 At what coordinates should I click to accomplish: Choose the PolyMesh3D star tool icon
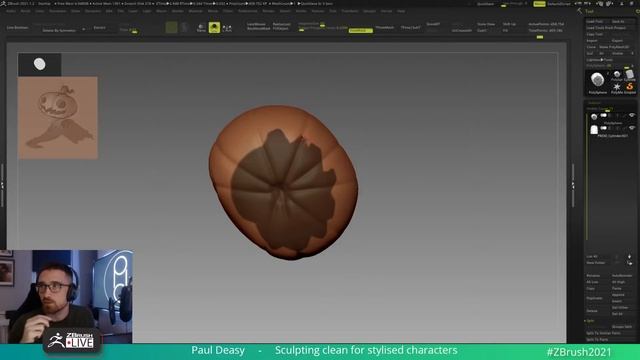617,87
